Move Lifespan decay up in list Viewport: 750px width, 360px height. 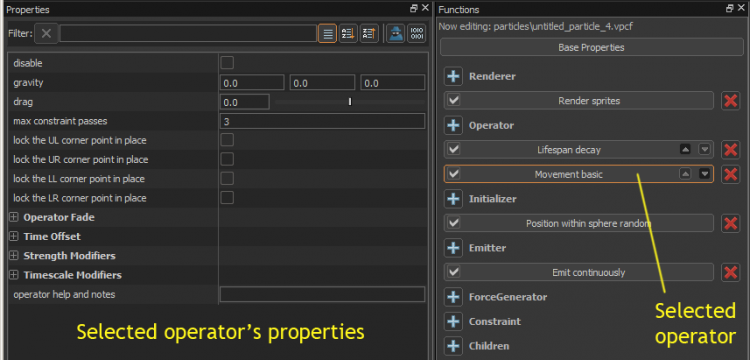(x=685, y=149)
